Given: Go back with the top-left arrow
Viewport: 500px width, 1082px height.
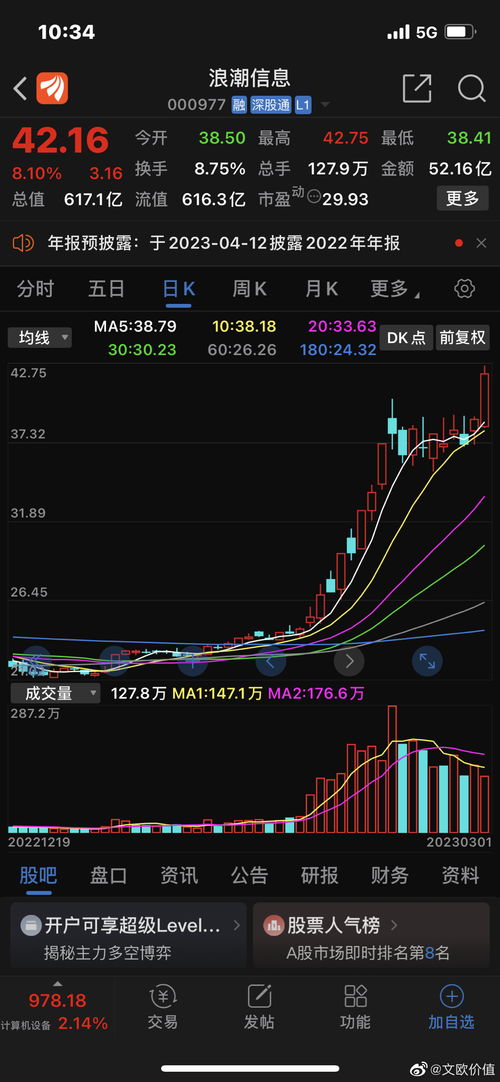Looking at the screenshot, I should point(20,88).
